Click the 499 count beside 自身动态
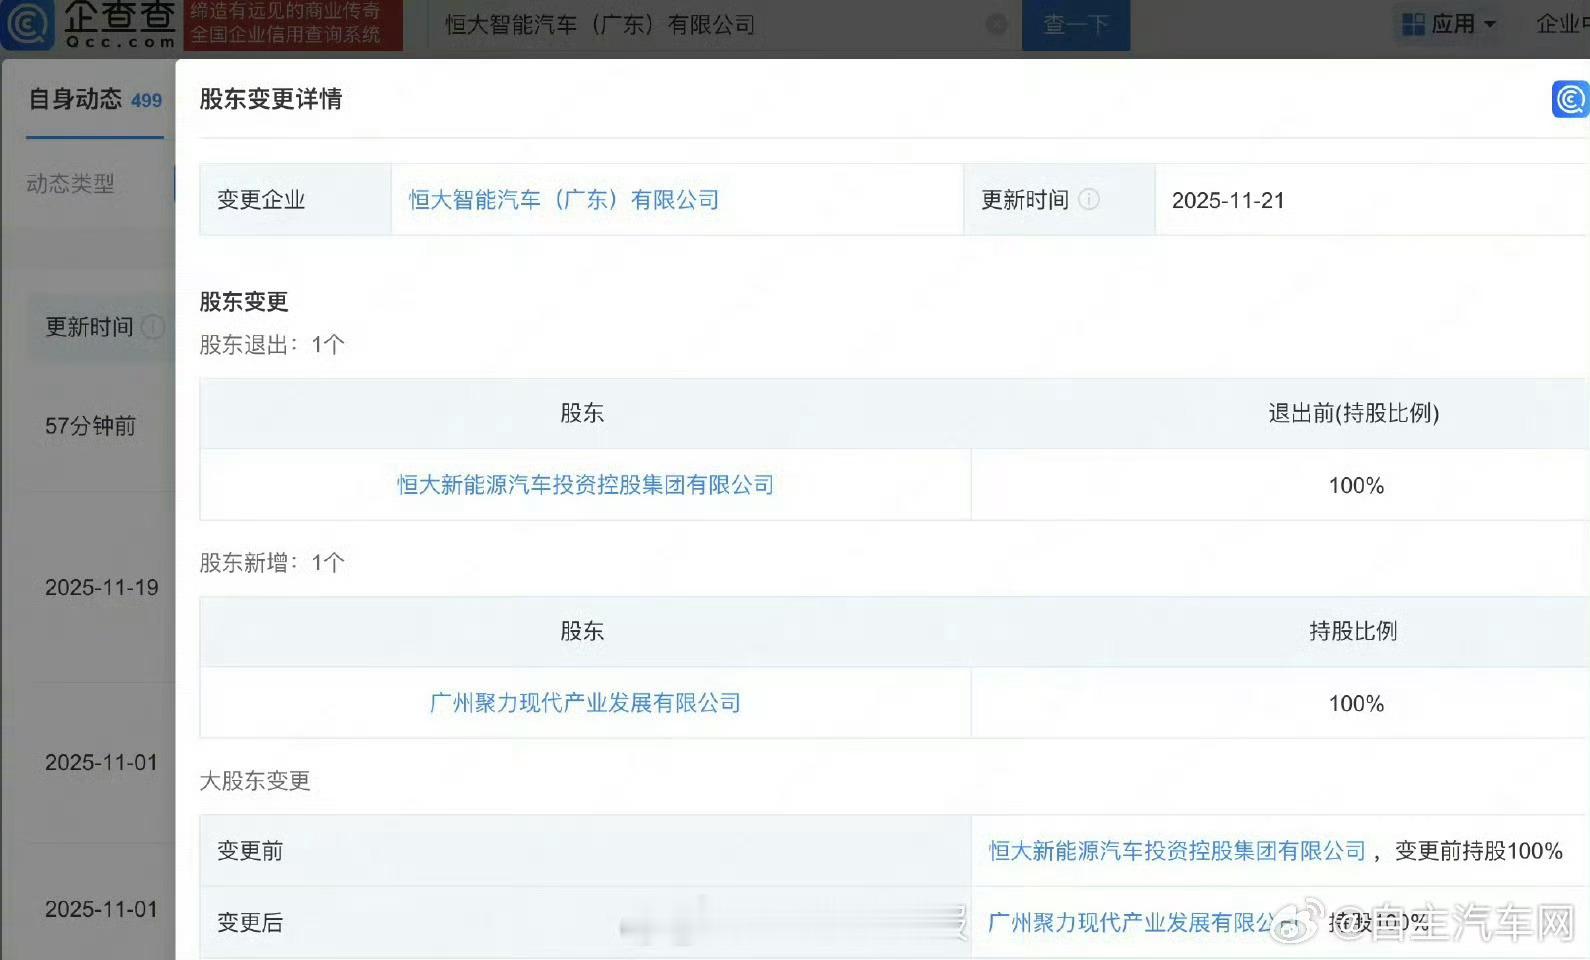 click(x=146, y=100)
